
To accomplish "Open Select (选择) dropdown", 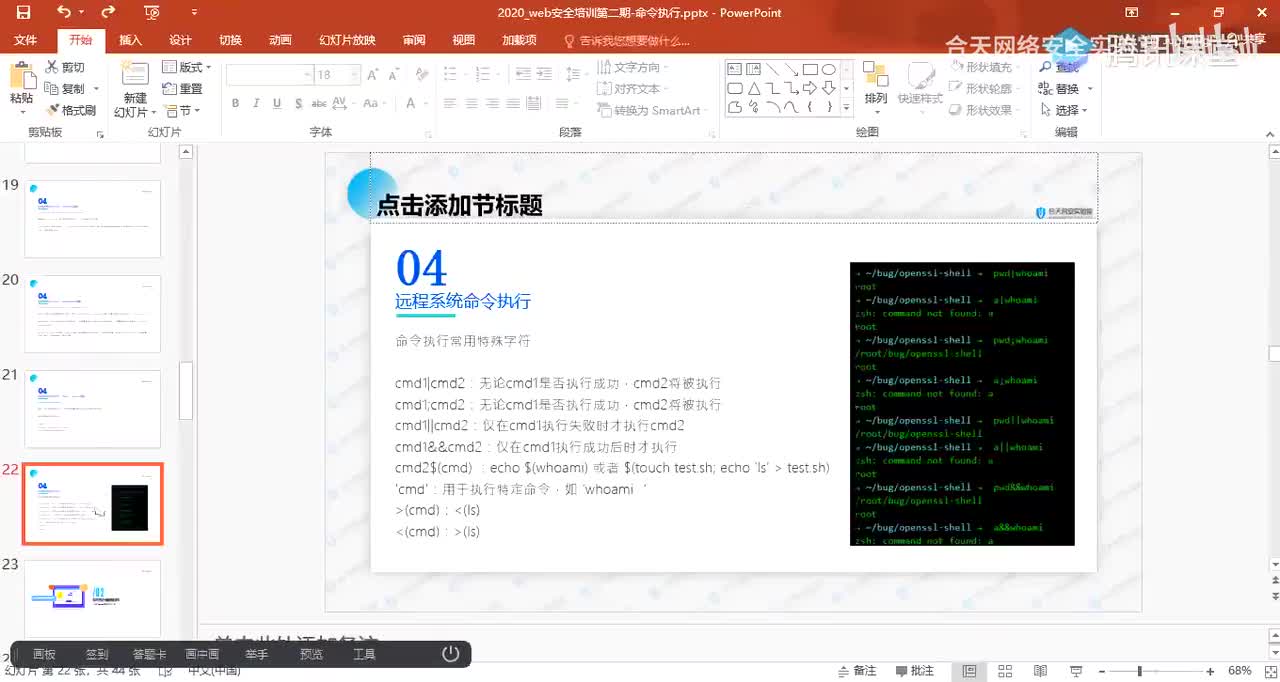I will (x=1065, y=111).
